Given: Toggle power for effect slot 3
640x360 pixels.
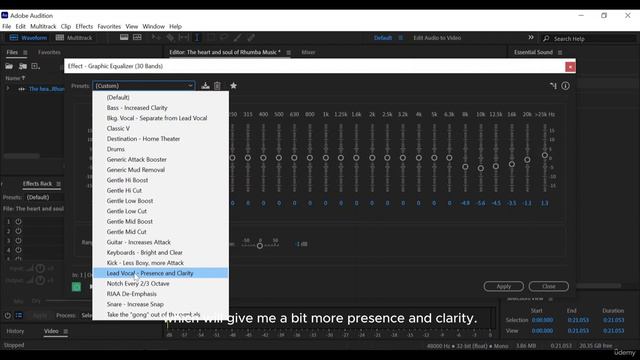Looking at the screenshot, I should (18, 240).
